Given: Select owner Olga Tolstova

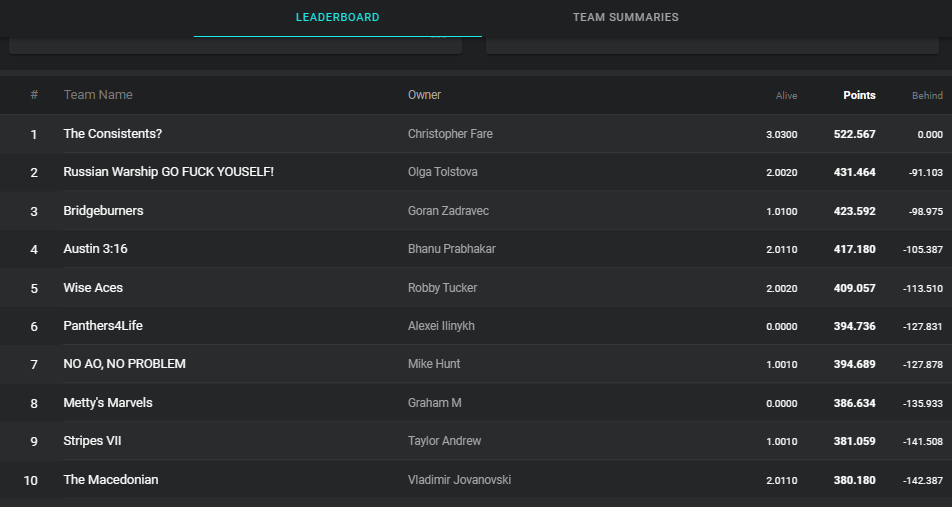Looking at the screenshot, I should 443,172.
